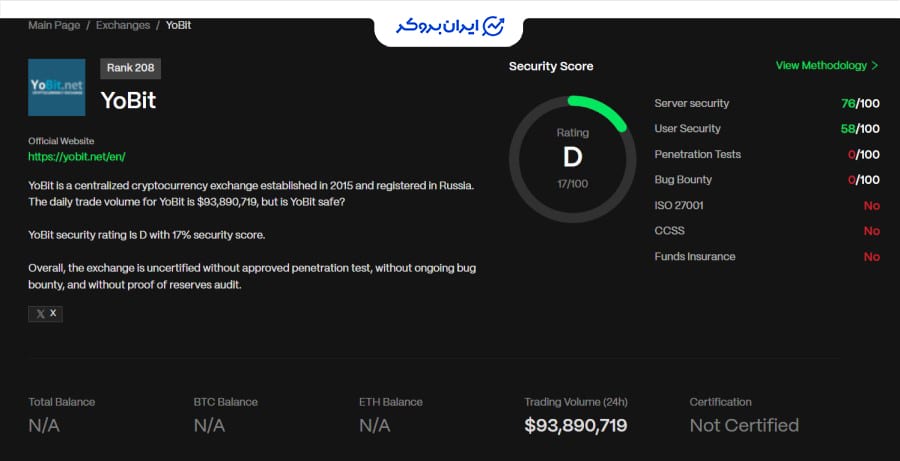Click the 'Overall, the exchange is uncertified' paragraph
Image resolution: width=900 pixels, height=461 pixels.
coord(252,276)
